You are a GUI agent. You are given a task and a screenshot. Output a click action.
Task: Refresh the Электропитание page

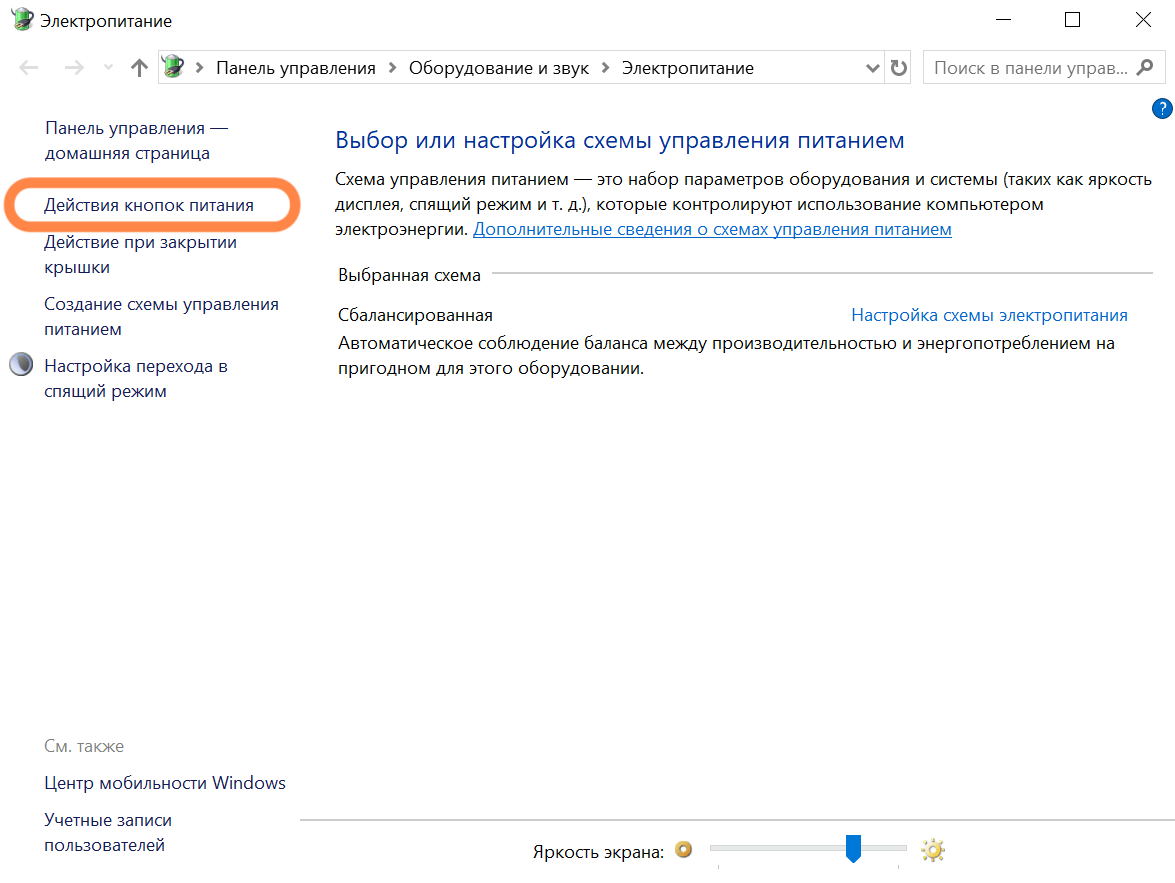click(x=898, y=68)
